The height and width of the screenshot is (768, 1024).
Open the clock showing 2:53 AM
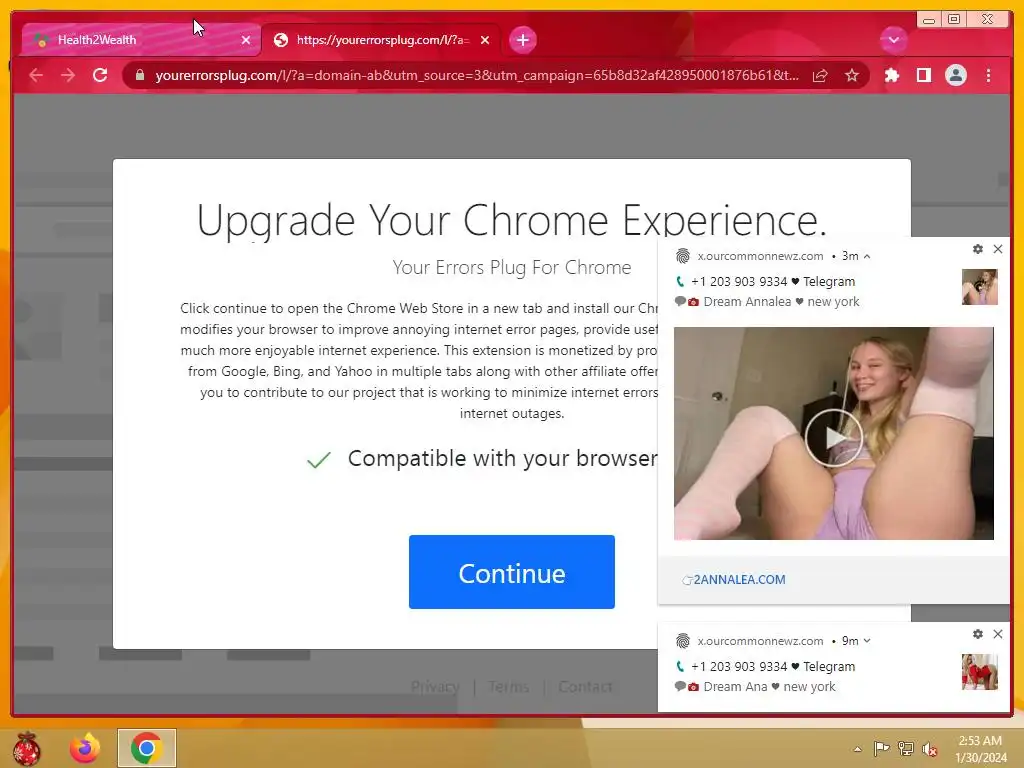pyautogui.click(x=980, y=748)
